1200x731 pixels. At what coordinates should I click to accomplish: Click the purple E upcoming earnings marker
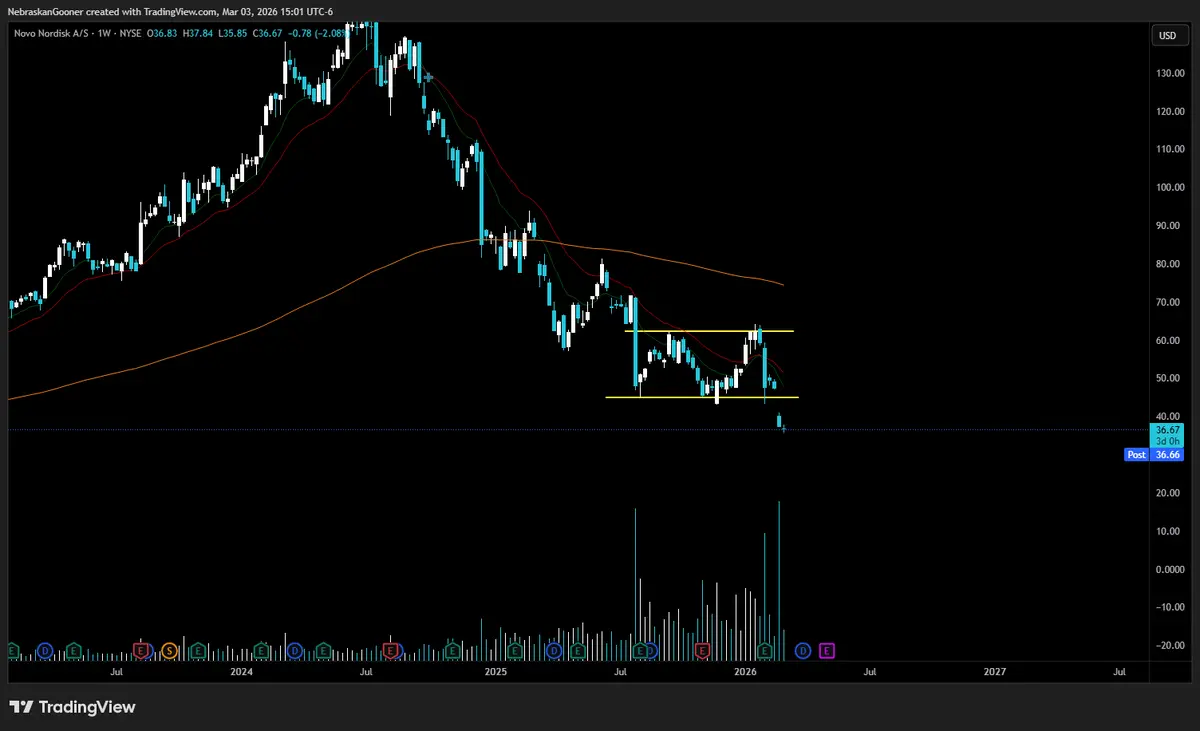[x=827, y=651]
